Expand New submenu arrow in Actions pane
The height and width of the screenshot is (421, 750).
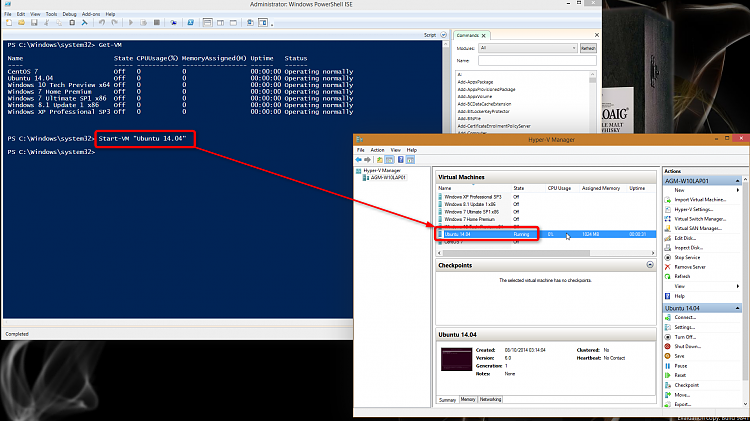(738, 190)
